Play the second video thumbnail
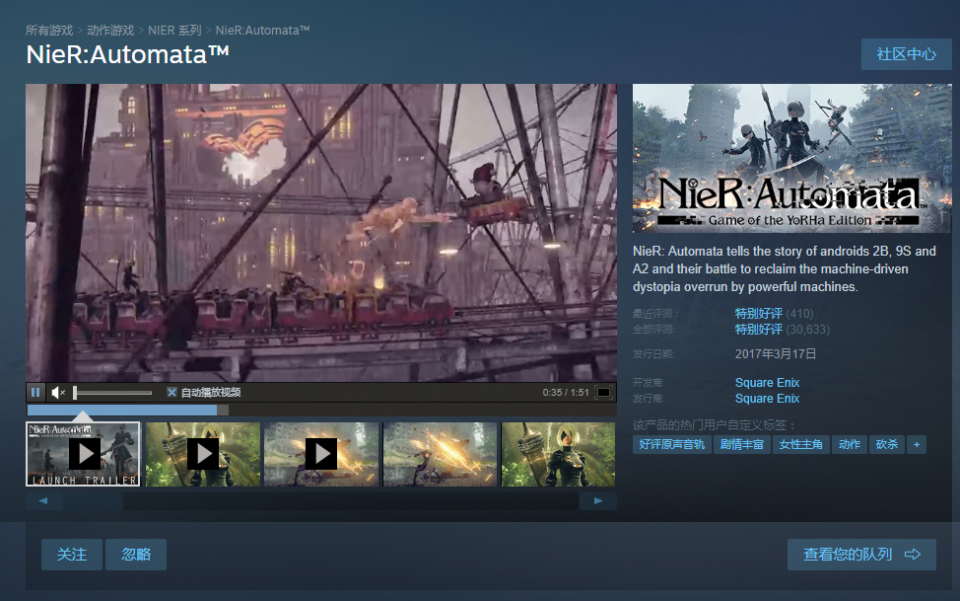Viewport: 960px width, 601px height. 202,453
